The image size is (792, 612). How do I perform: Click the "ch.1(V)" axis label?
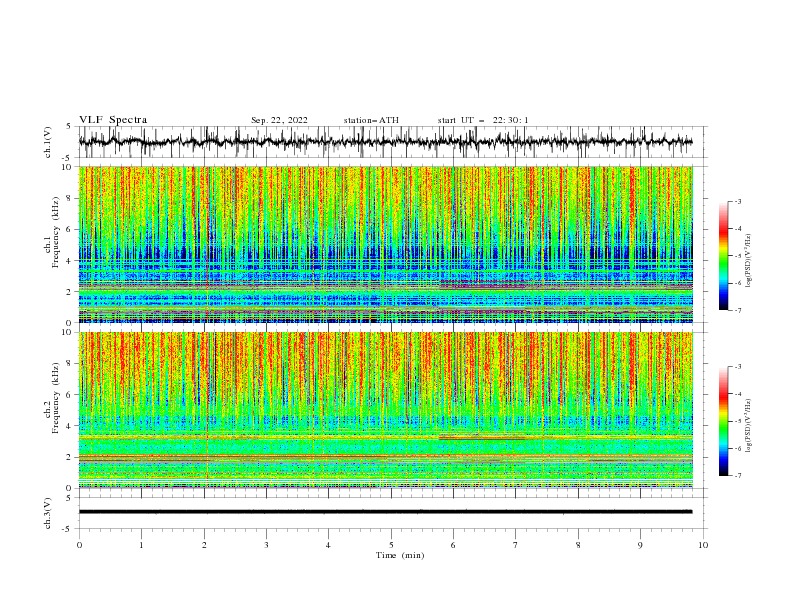[48, 142]
